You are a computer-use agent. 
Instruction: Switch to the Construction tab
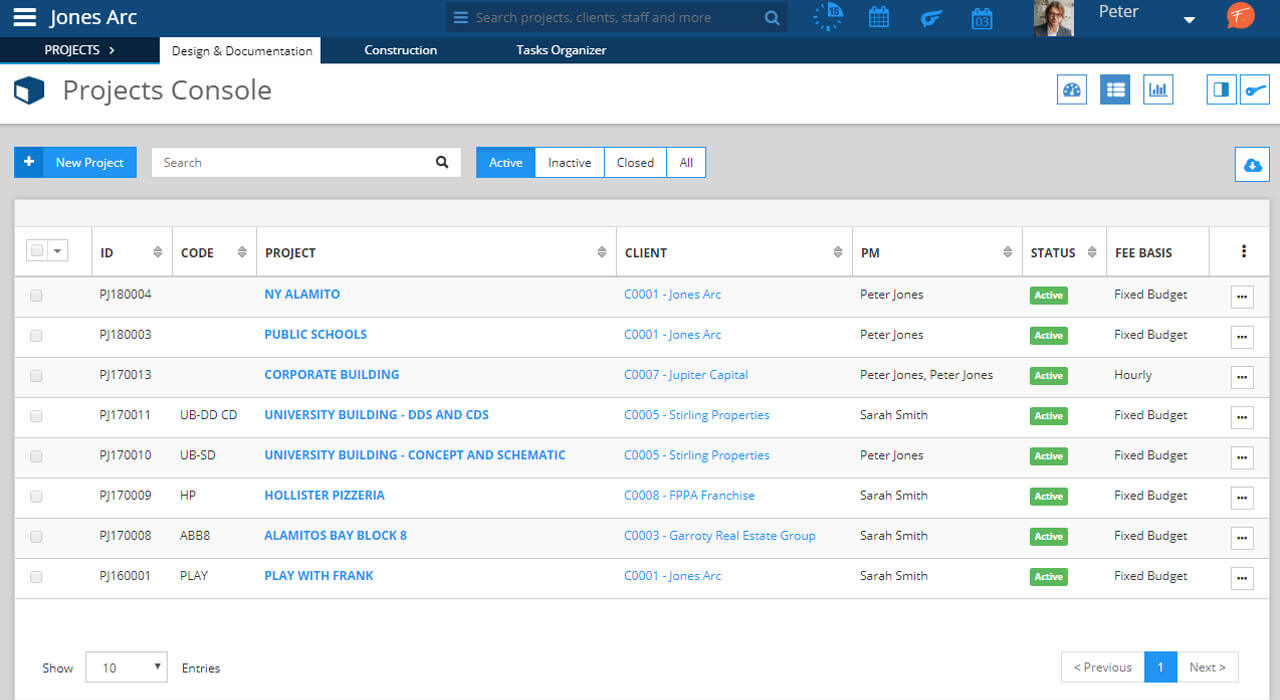[x=400, y=50]
